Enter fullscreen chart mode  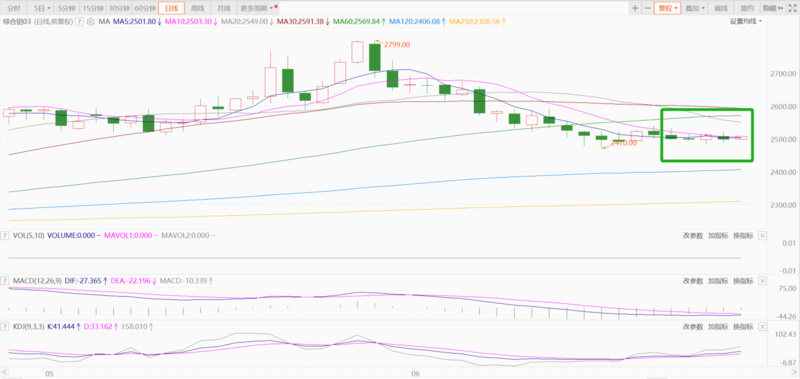[x=792, y=8]
